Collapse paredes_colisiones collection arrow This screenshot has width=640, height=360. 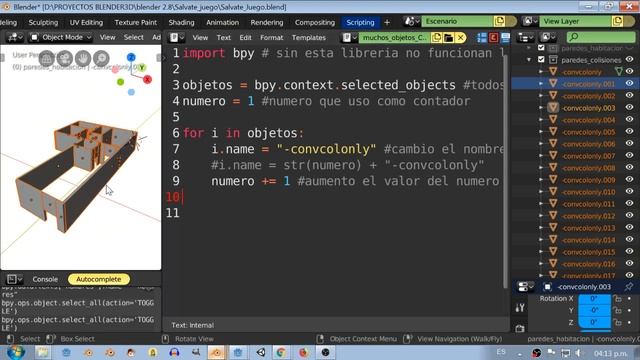[x=529, y=60]
